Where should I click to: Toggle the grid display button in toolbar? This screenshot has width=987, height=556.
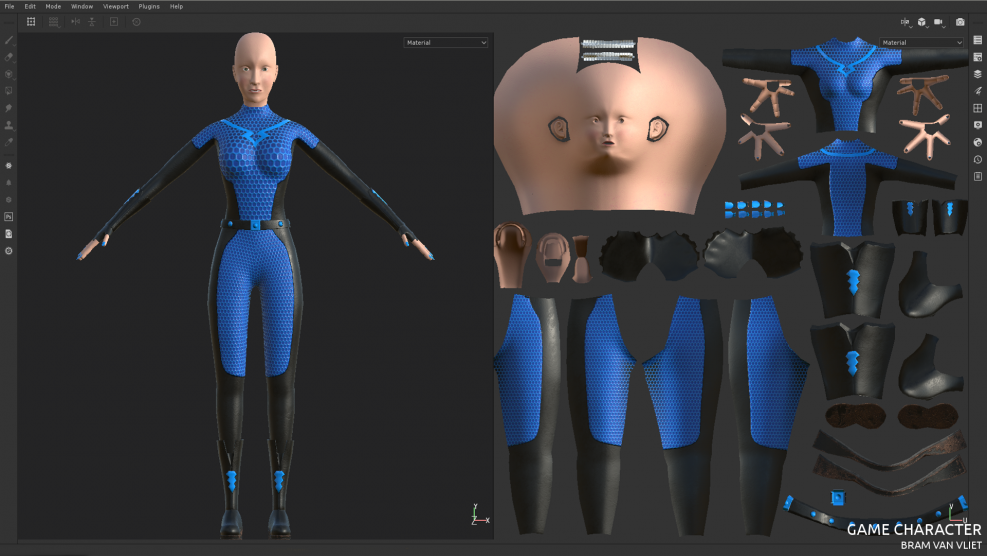[31, 21]
